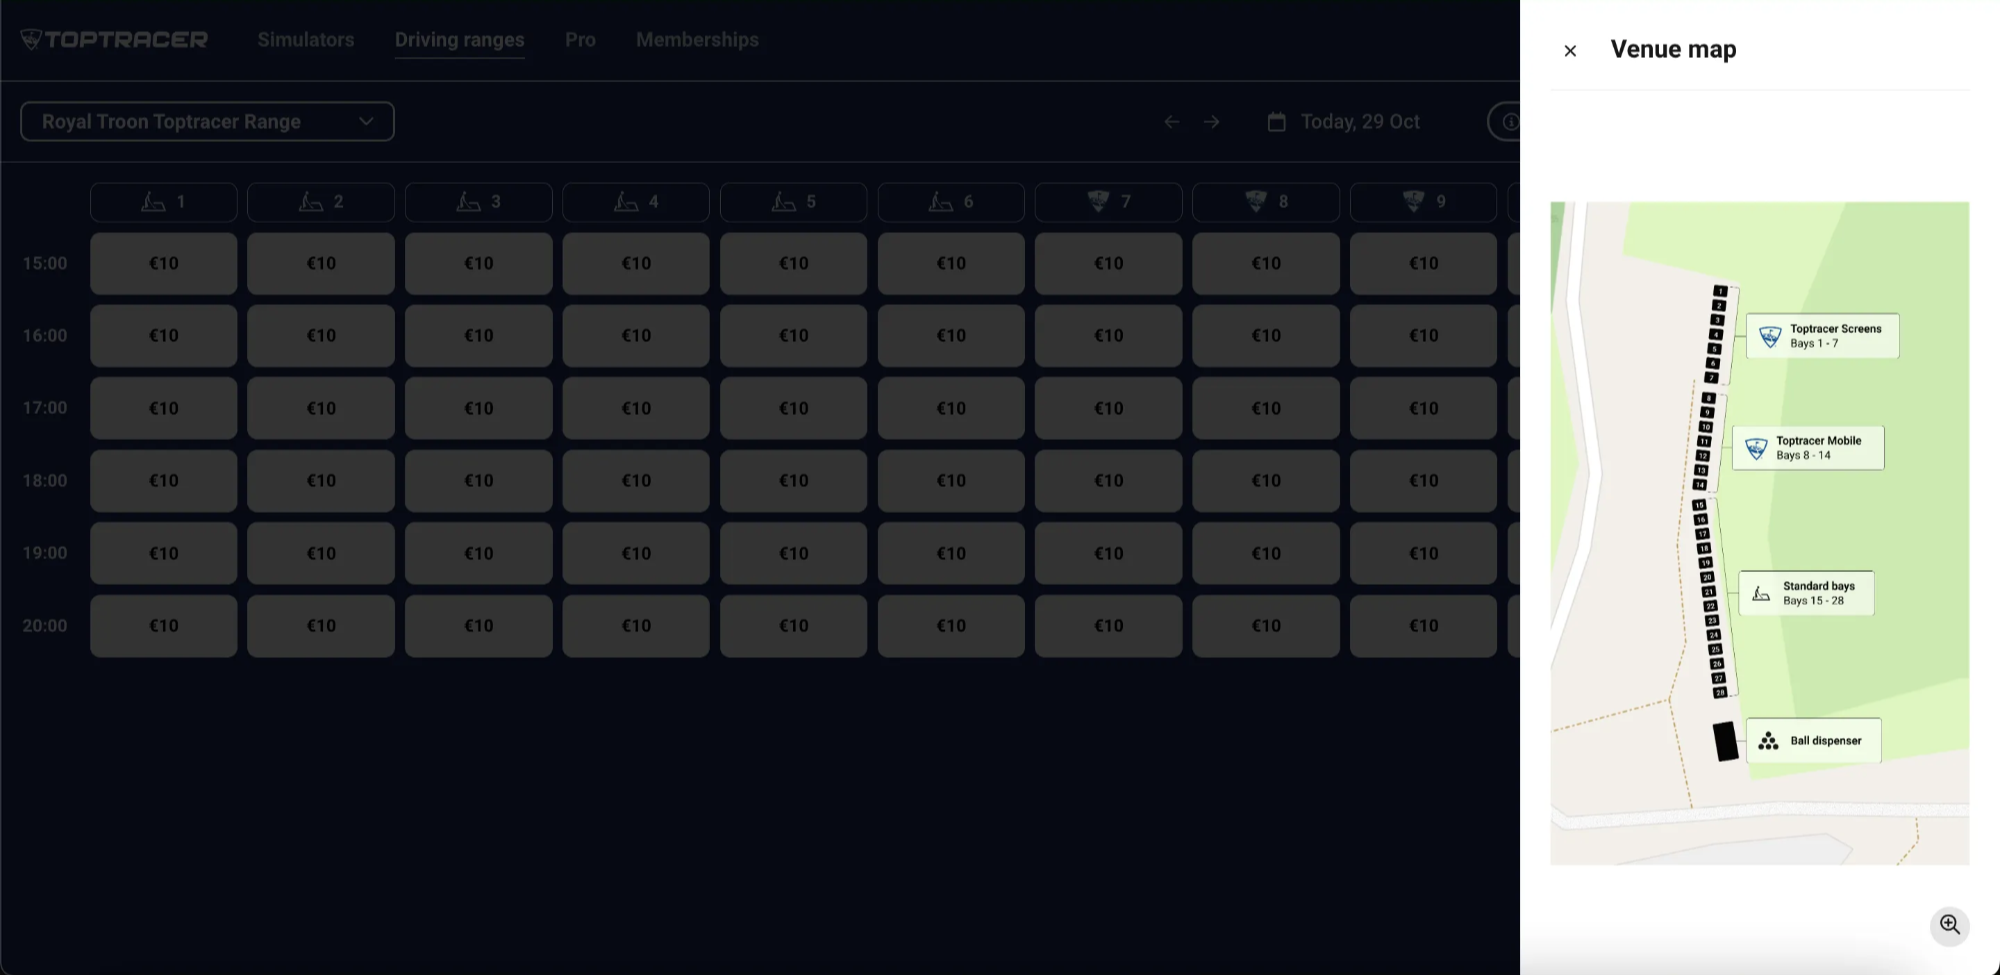Book bay 9 at 19:00 for €10
The width and height of the screenshot is (2000, 975).
click(x=1424, y=553)
